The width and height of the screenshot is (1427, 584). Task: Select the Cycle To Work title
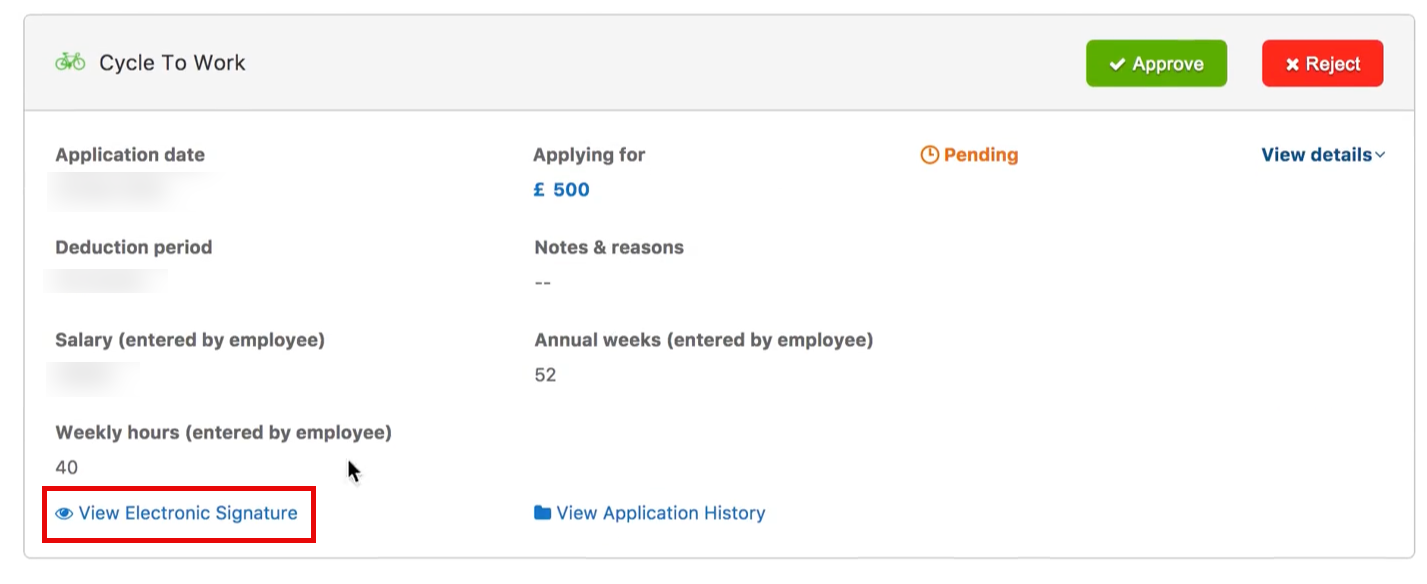[172, 63]
